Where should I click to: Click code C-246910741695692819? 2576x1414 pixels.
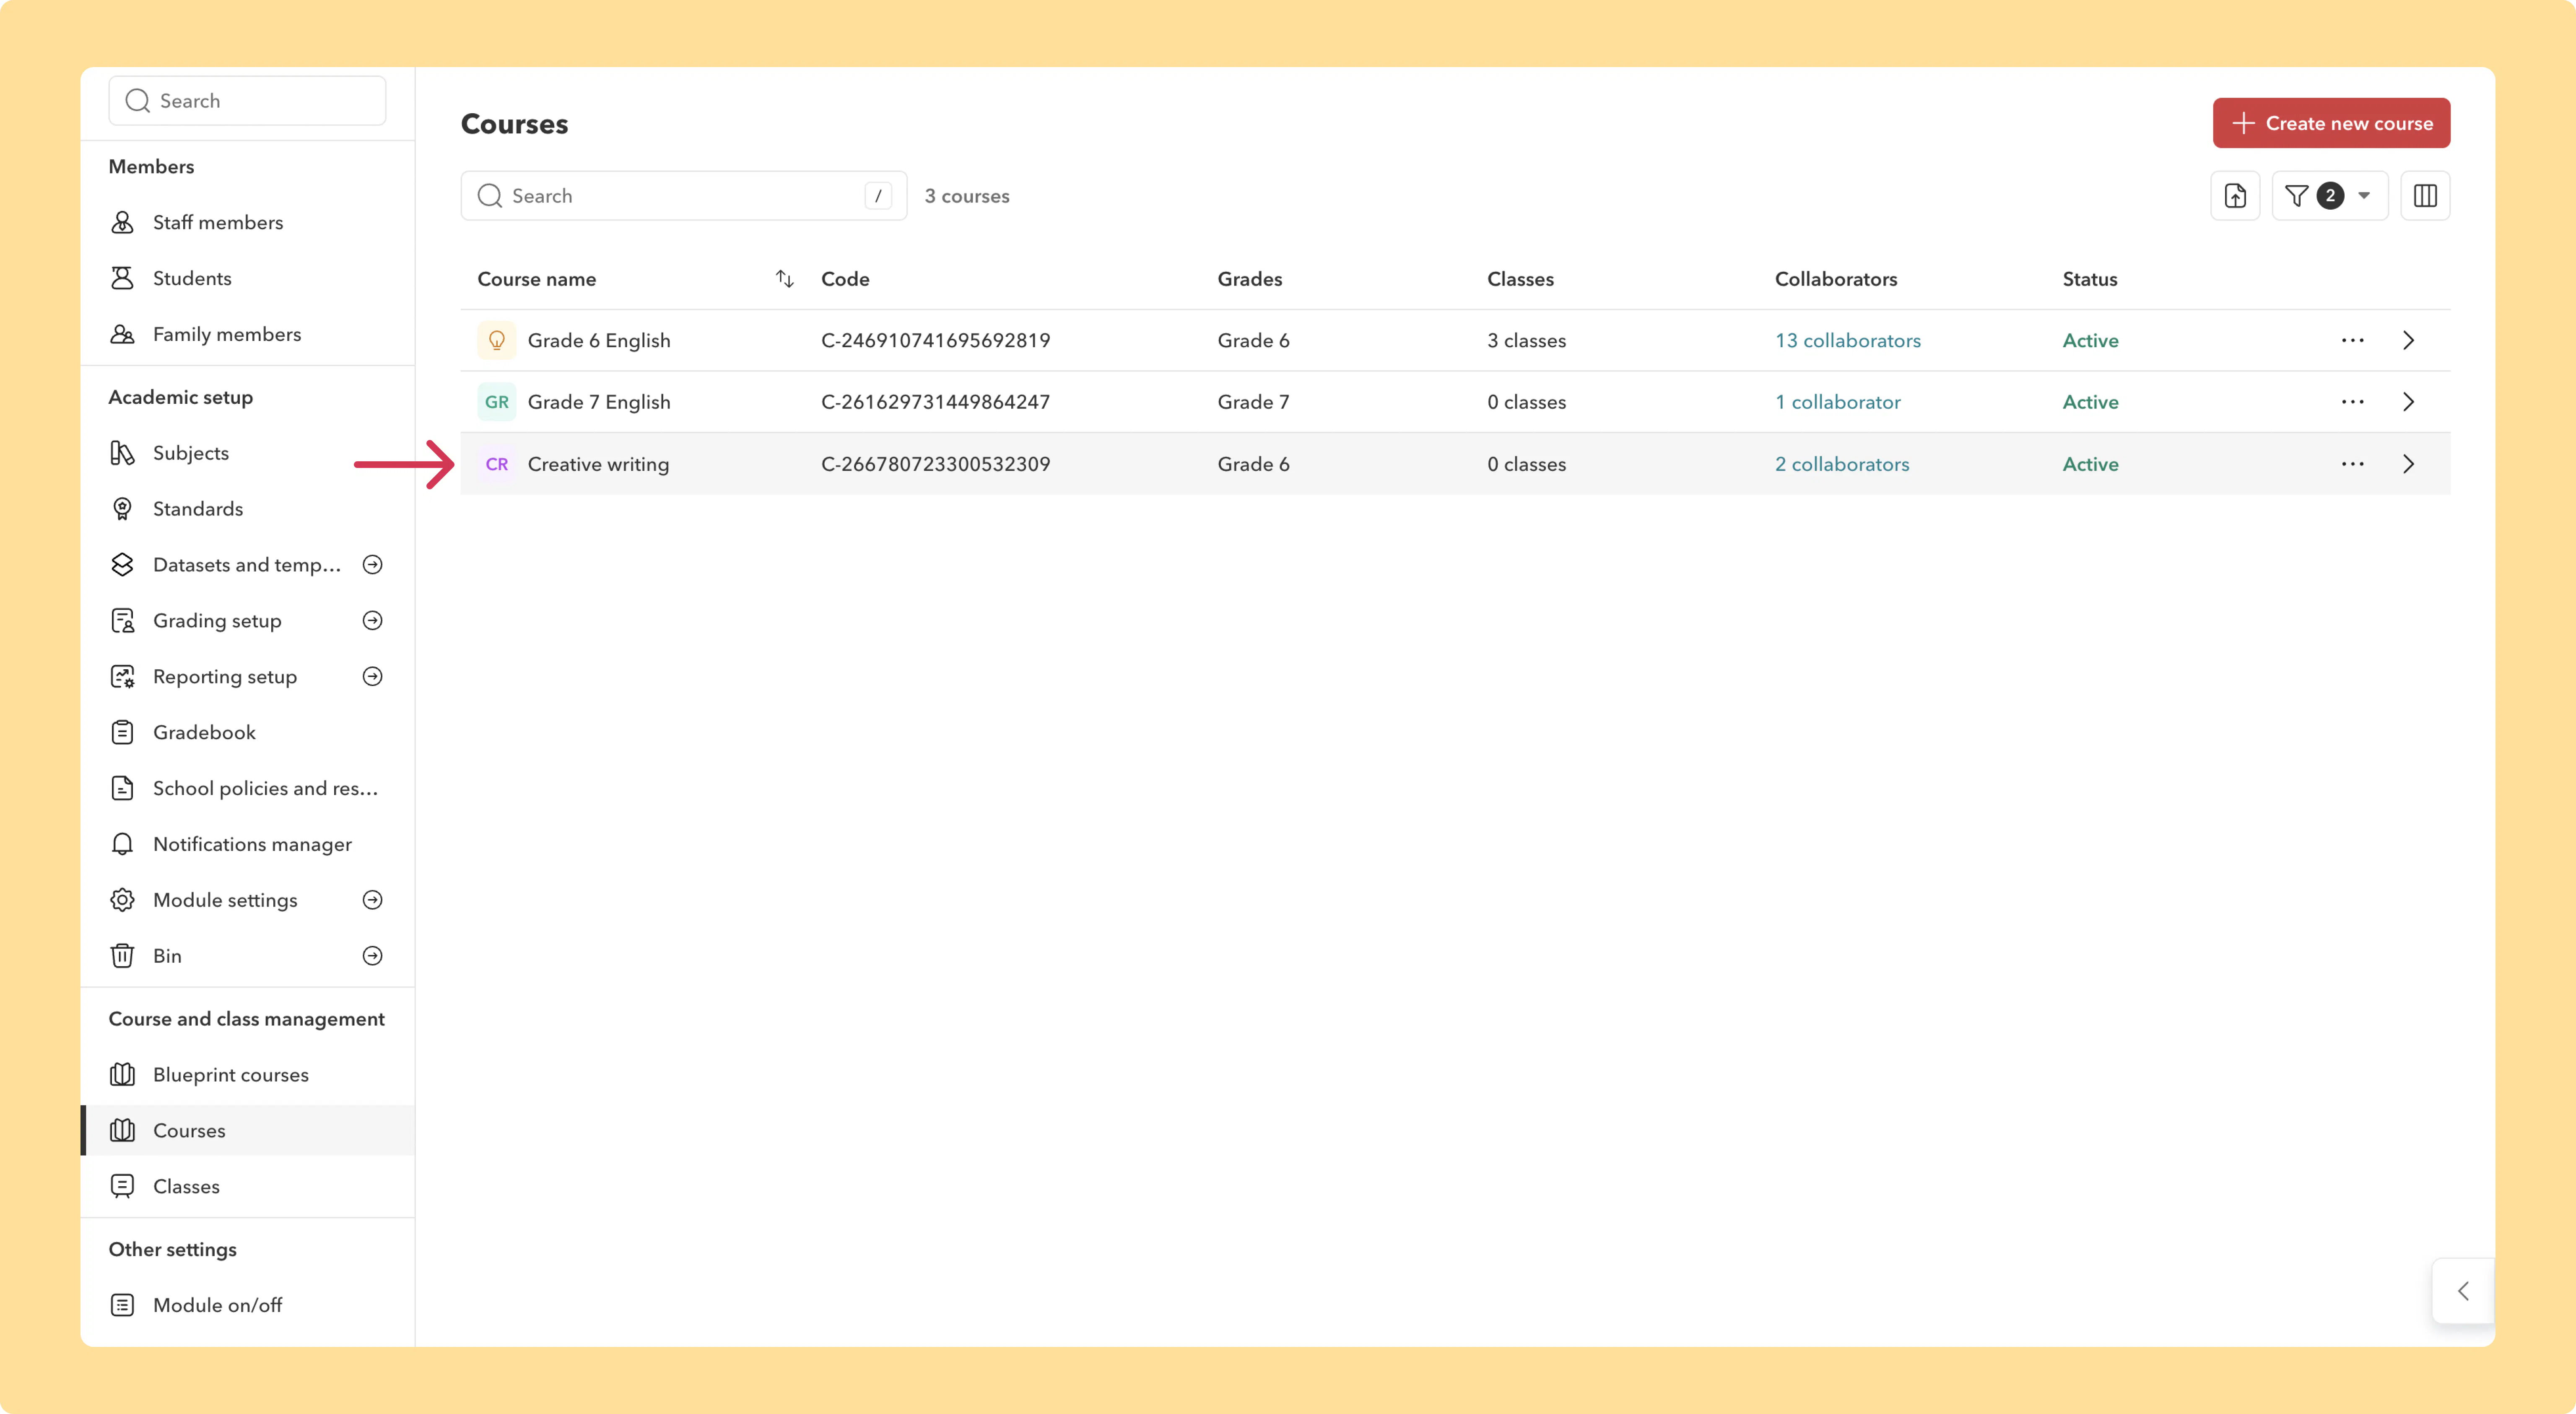(936, 340)
